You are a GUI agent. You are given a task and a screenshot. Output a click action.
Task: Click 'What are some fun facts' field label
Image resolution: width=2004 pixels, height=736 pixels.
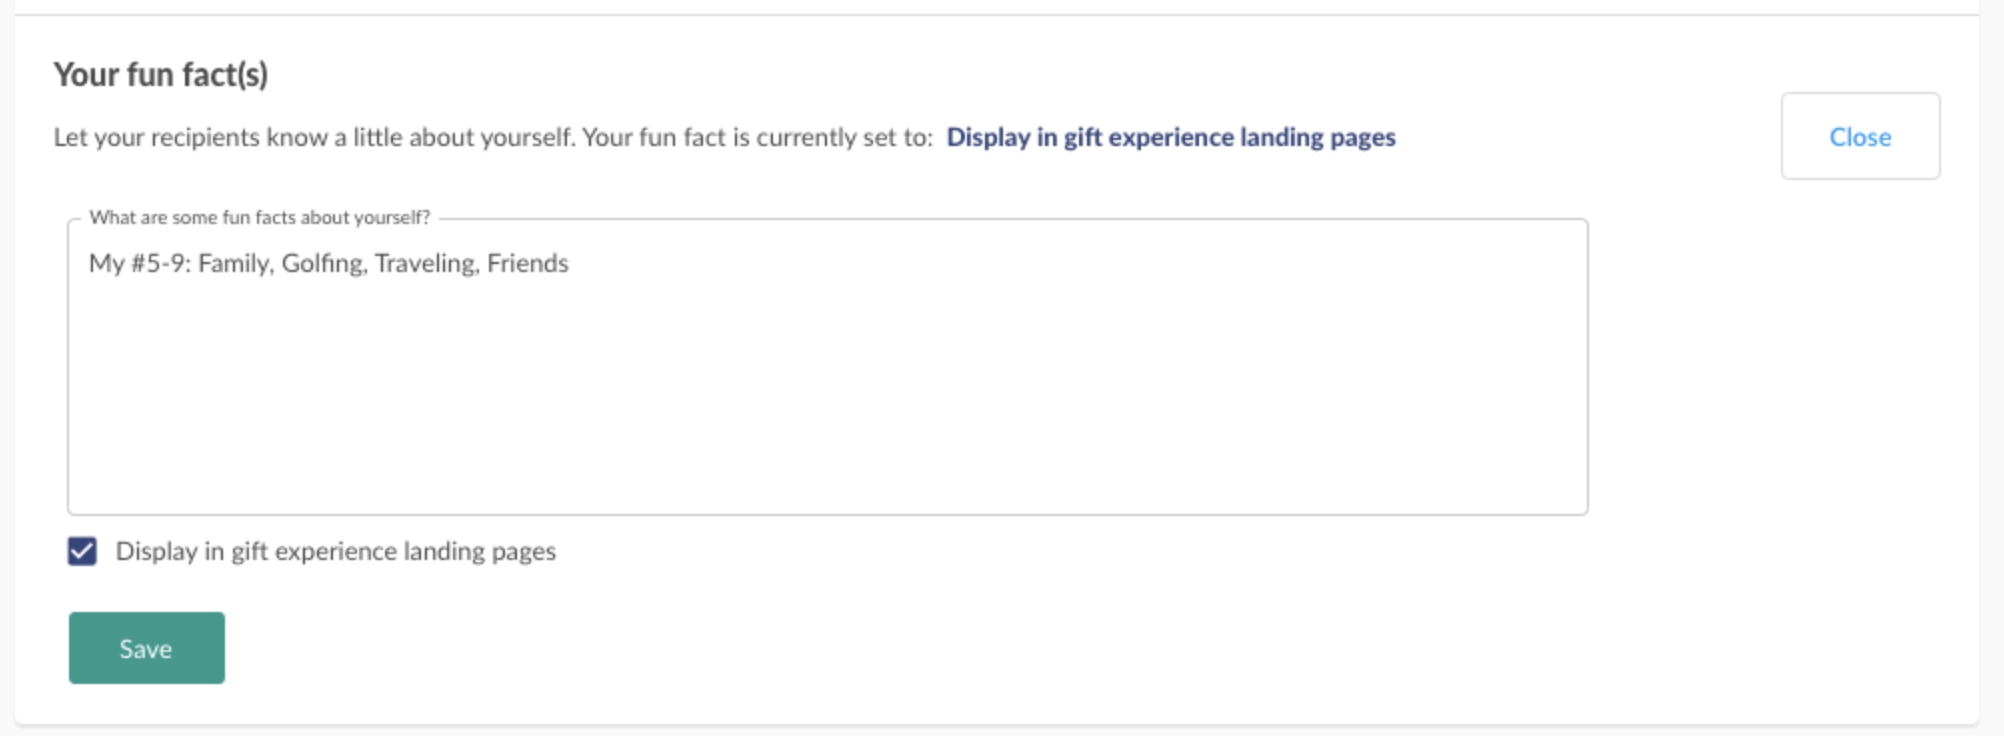[x=259, y=217]
